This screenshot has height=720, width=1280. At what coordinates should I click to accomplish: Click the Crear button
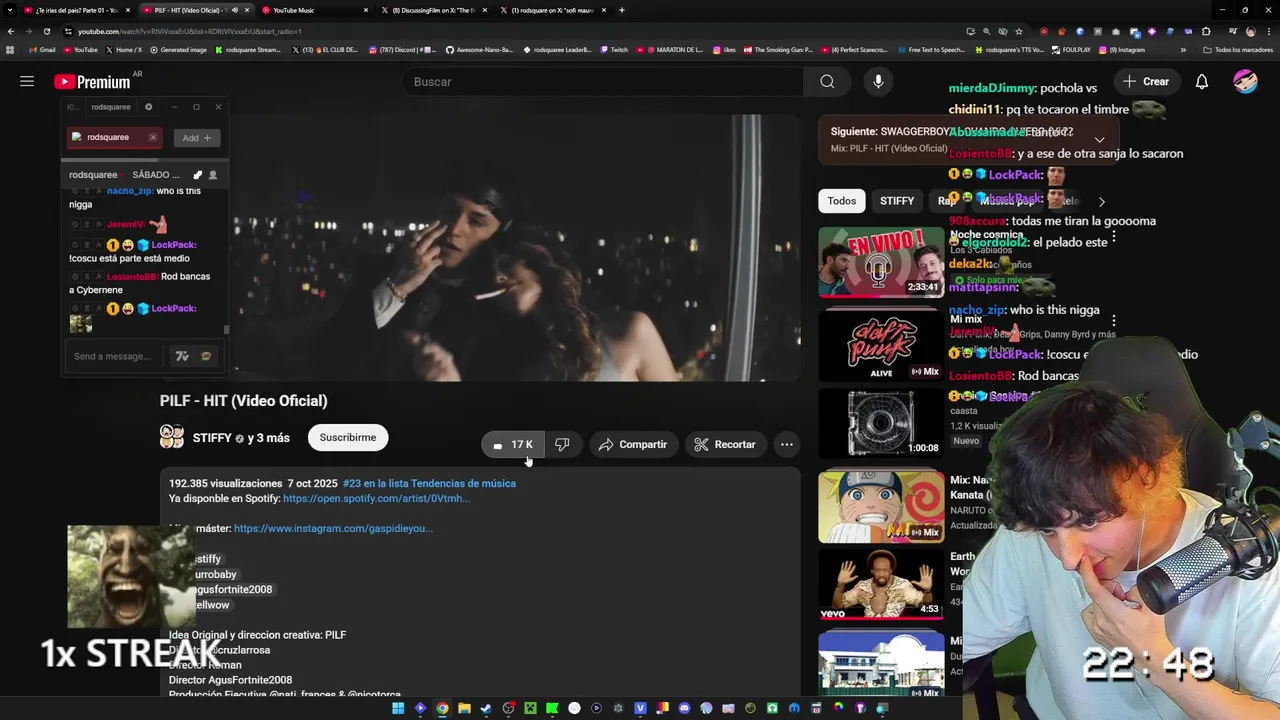(x=1146, y=81)
